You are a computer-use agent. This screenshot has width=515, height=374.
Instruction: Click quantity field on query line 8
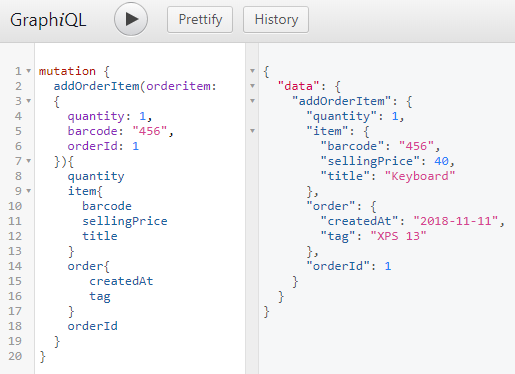[x=96, y=176]
